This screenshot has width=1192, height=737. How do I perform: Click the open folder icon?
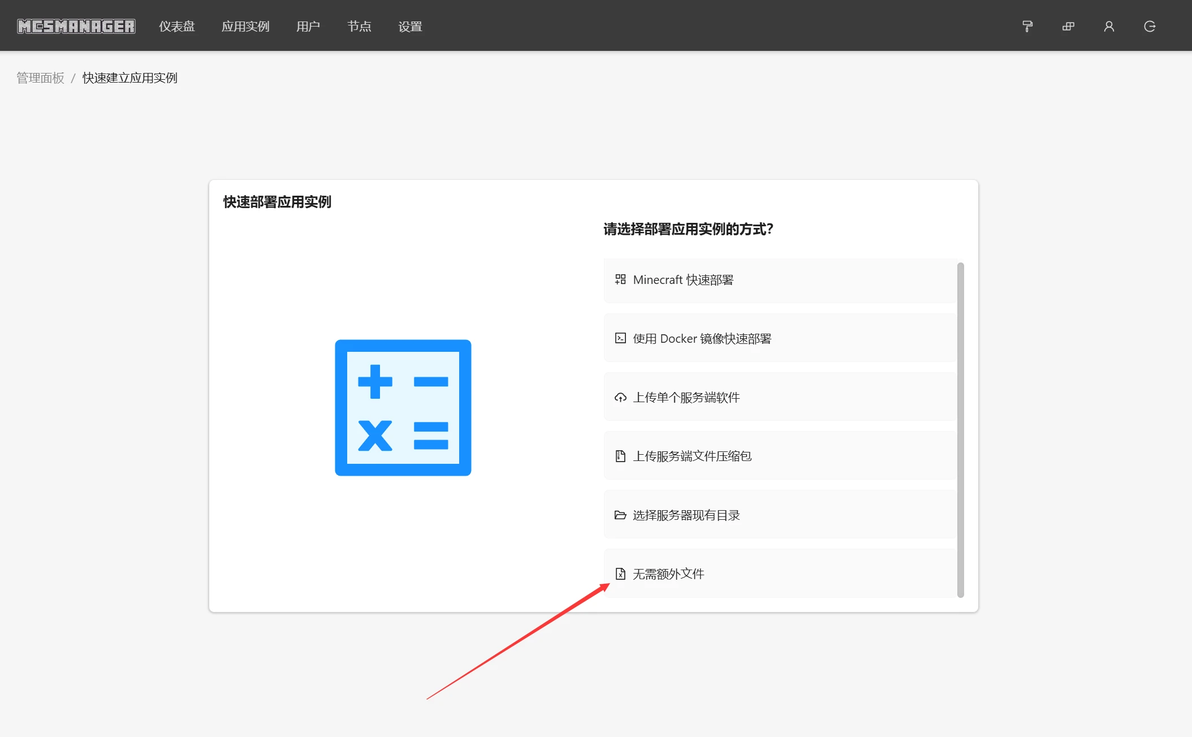tap(620, 515)
